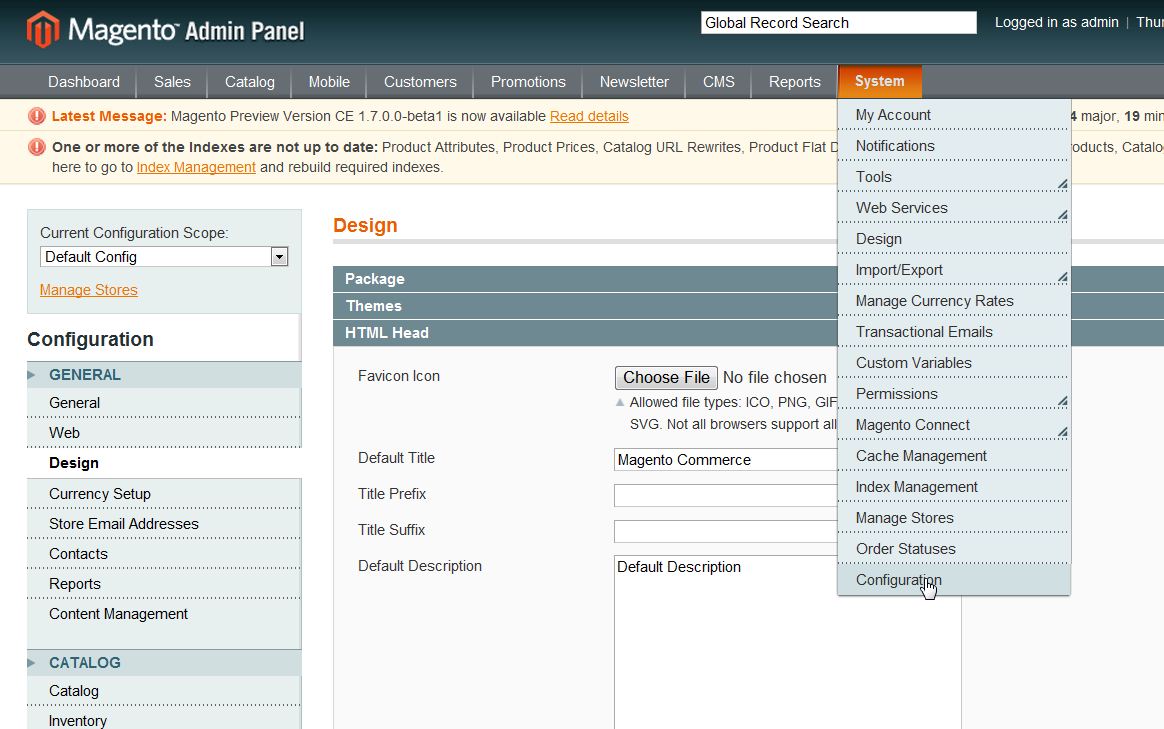Click the Permissions submenu arrow icon
This screenshot has height=729, width=1164.
click(x=1061, y=400)
